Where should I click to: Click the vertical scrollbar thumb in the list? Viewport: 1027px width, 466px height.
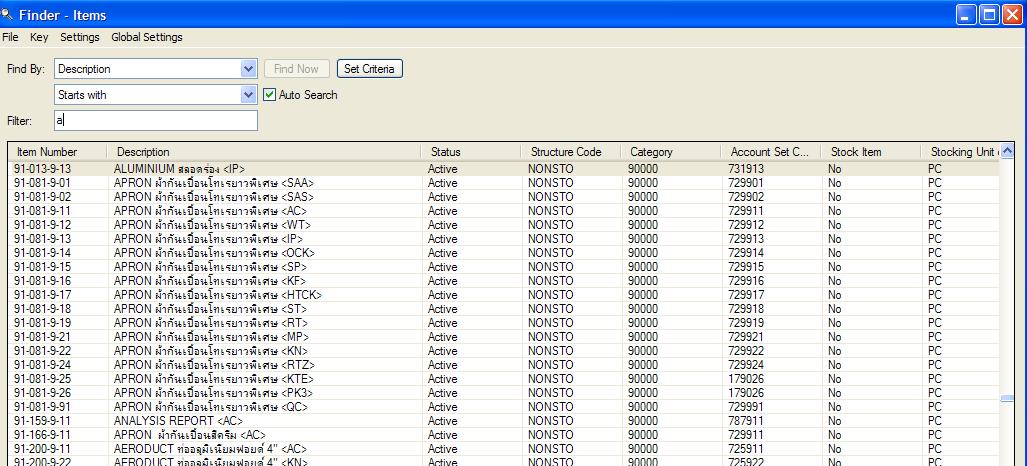pos(1007,398)
